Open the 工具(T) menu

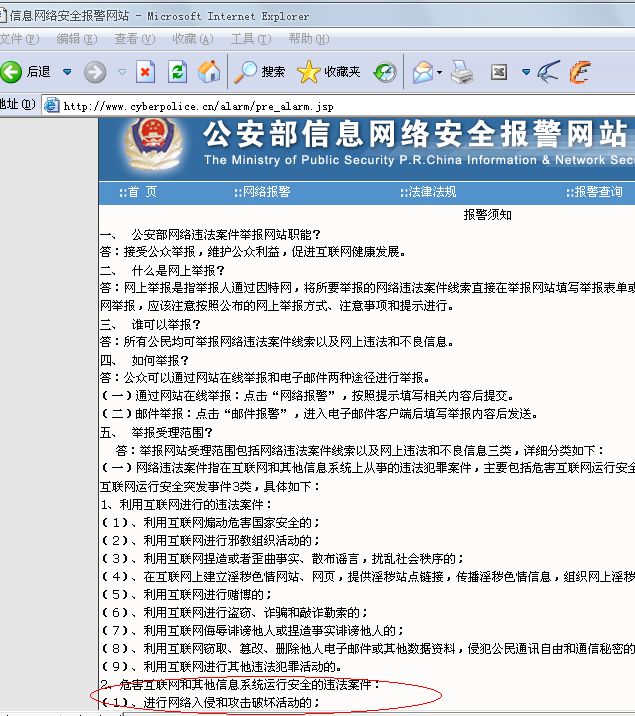coord(251,39)
